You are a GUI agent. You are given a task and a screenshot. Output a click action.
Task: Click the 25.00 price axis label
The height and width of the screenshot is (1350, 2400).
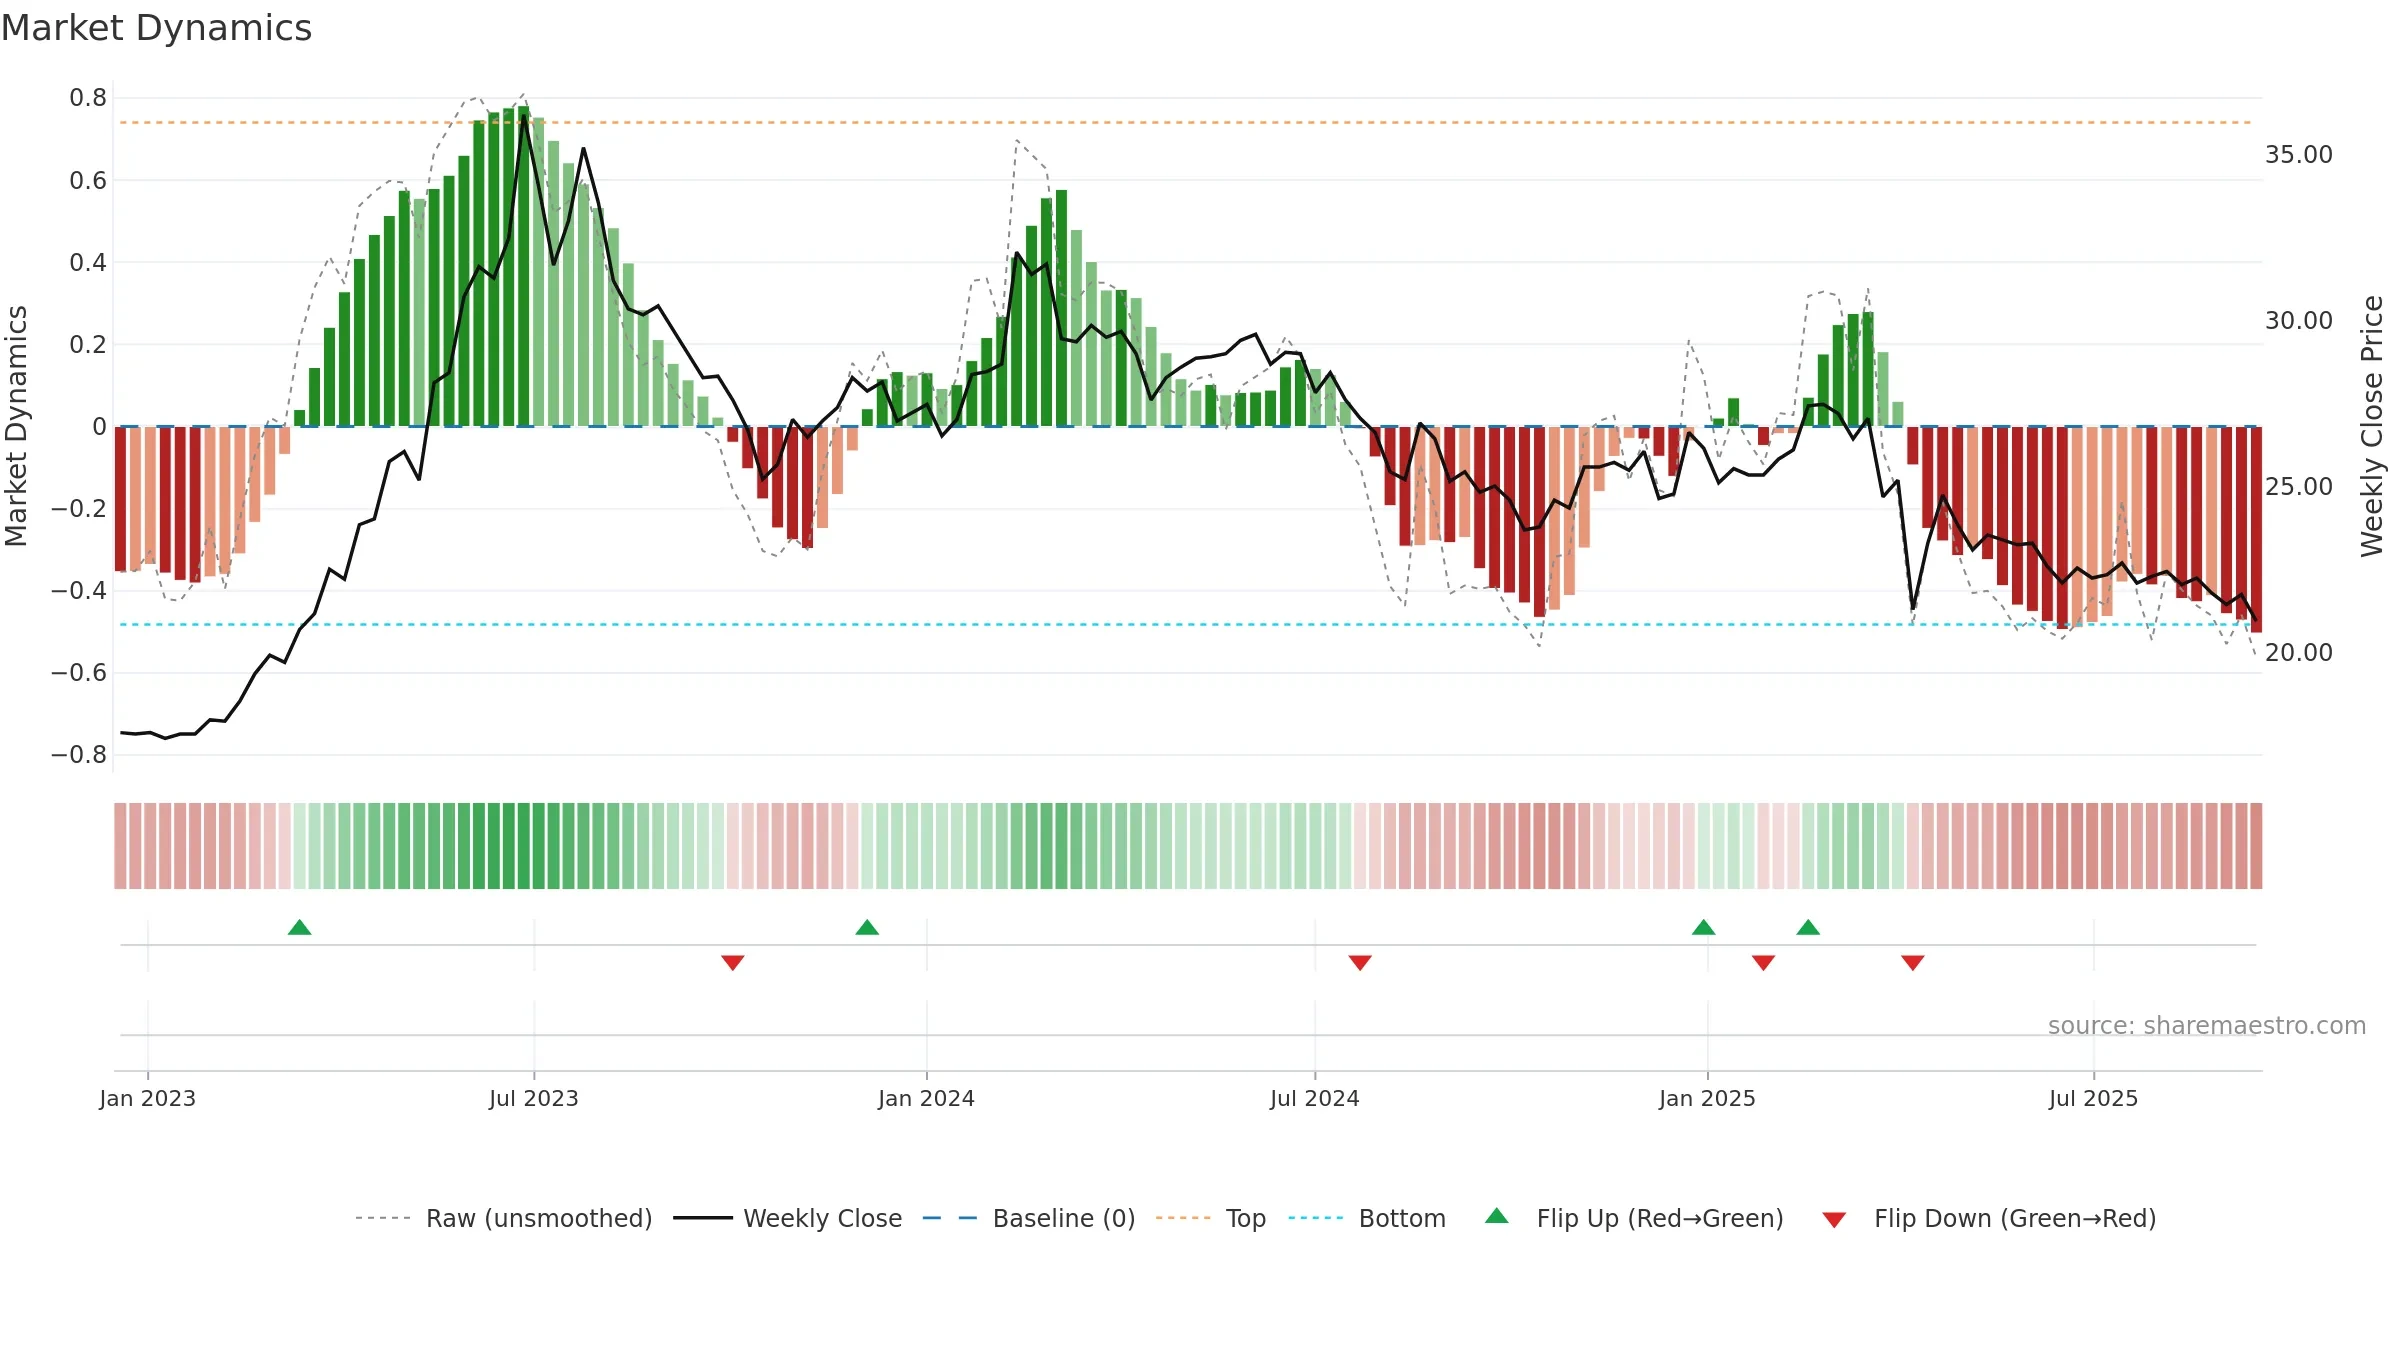pos(2299,487)
